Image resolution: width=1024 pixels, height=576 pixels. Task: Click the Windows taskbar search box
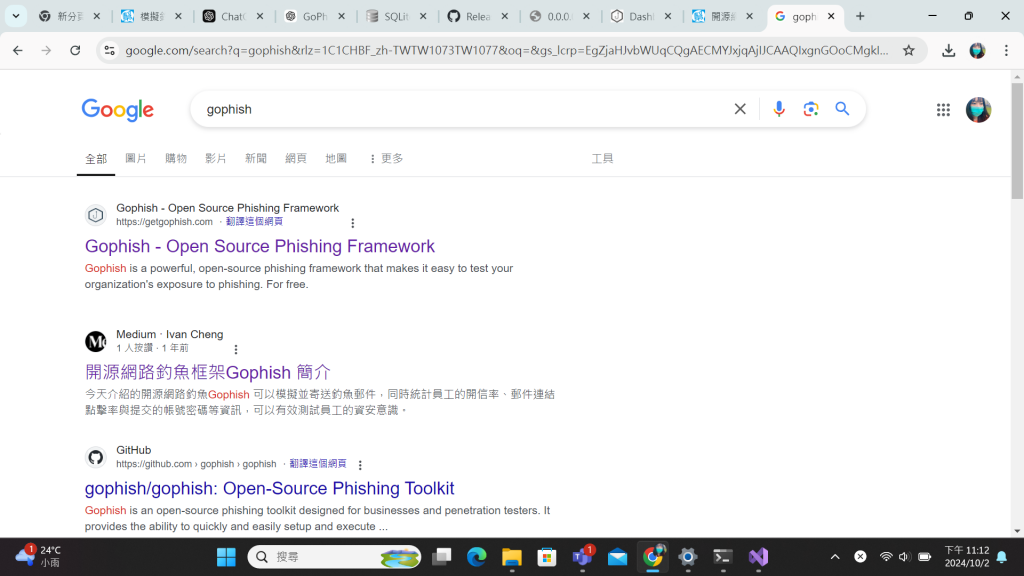click(x=334, y=557)
